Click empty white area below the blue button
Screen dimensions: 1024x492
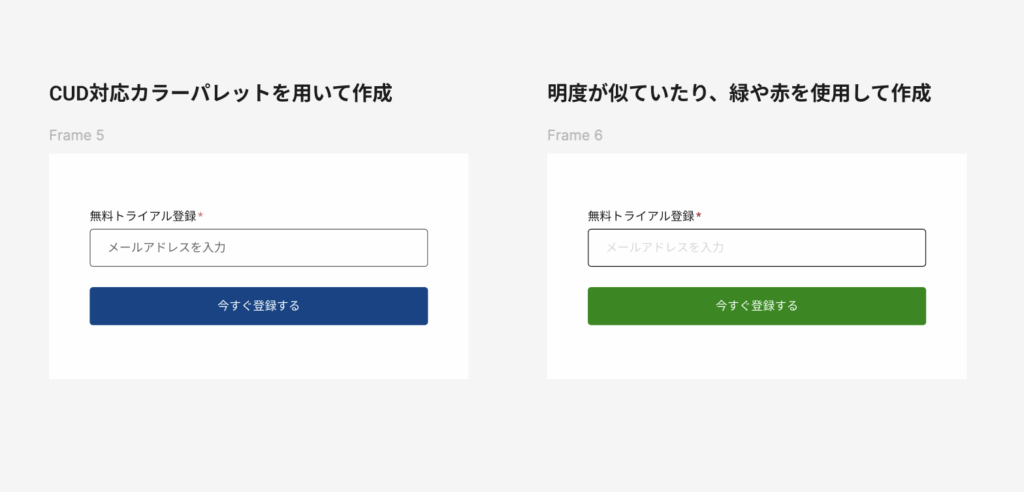point(259,353)
